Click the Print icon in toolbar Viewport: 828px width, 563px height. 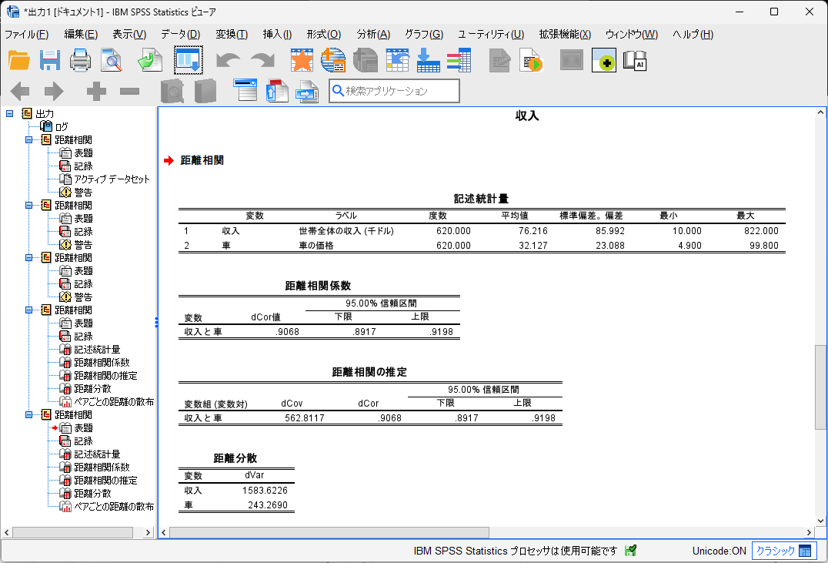click(81, 61)
